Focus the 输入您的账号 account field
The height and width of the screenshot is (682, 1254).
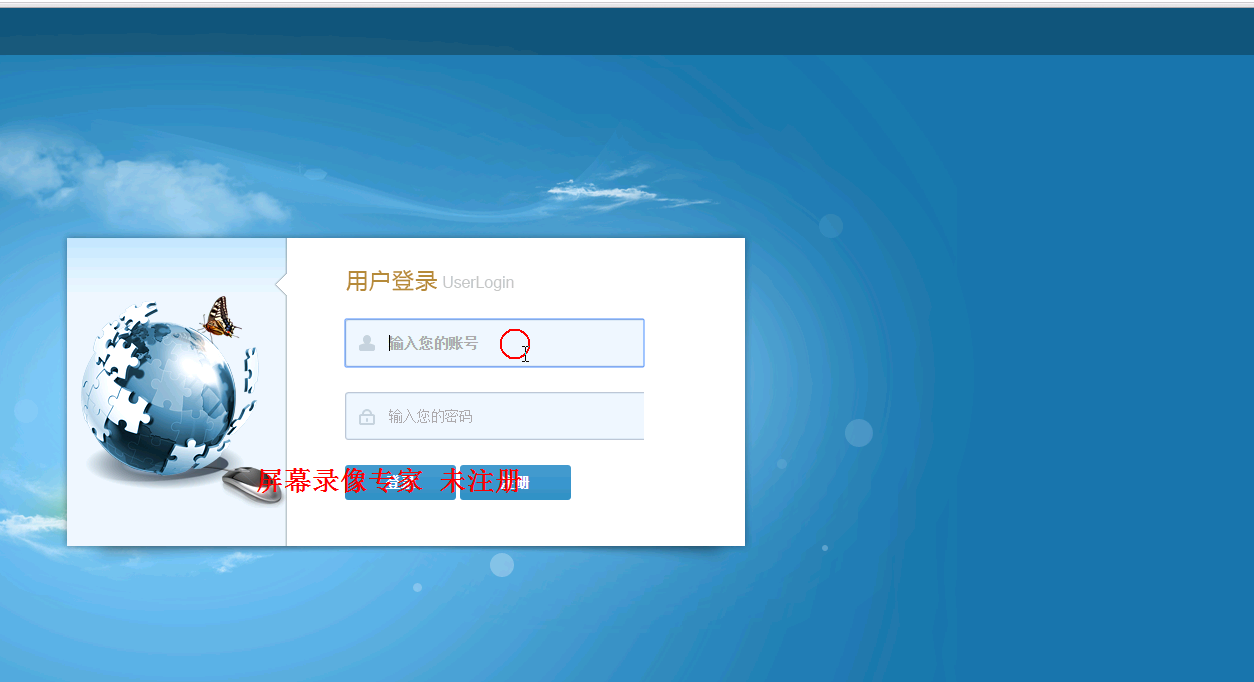tap(494, 343)
